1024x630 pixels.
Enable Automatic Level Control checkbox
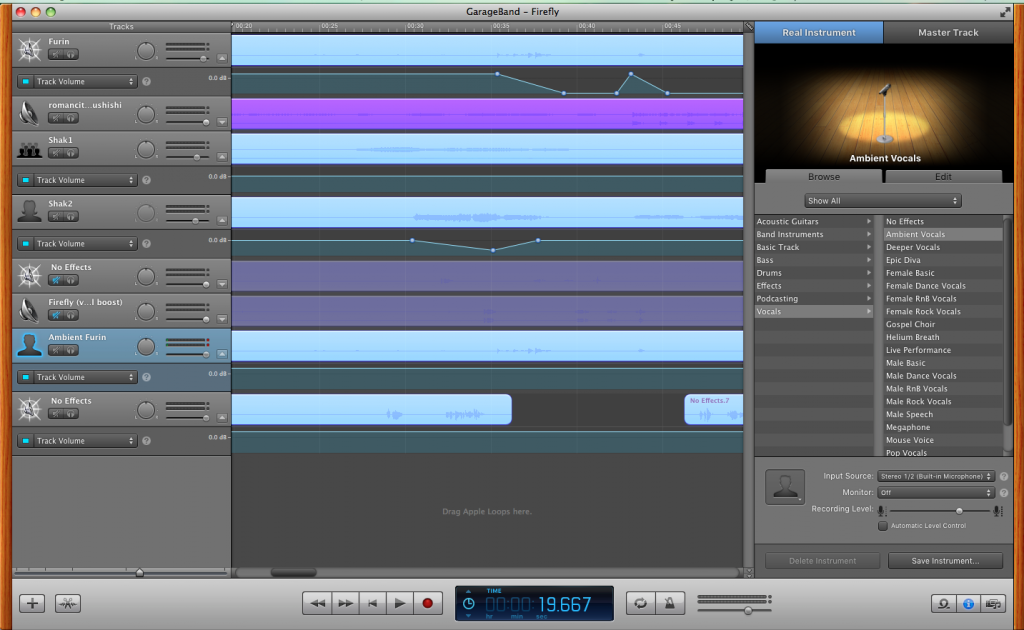coord(882,525)
